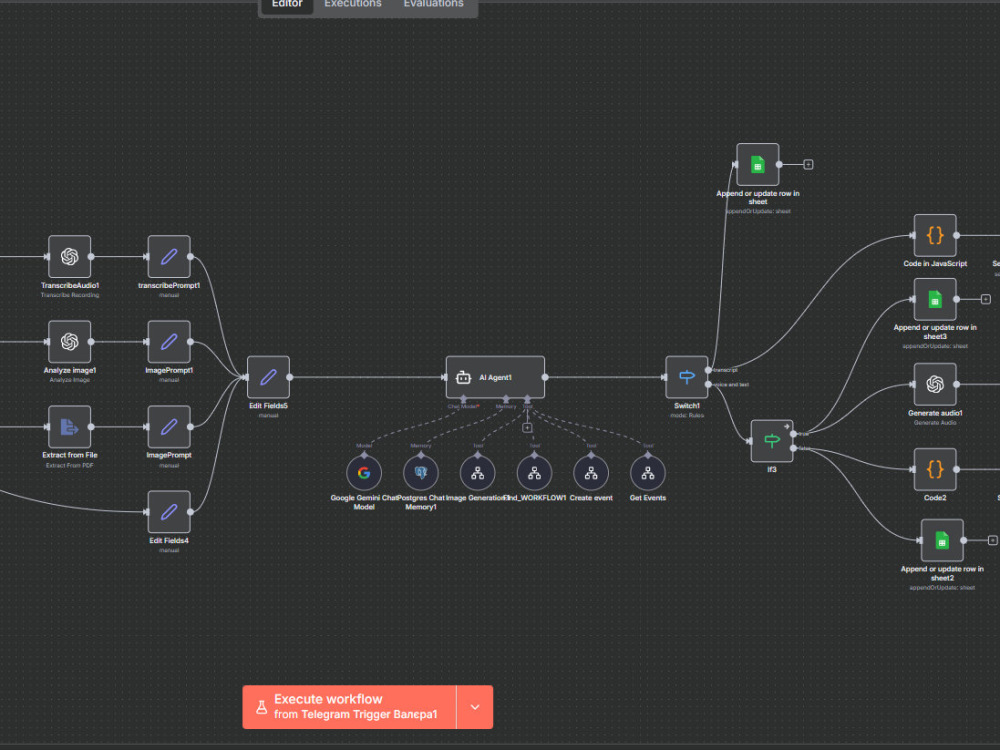Click the Edit Fields4 node
Screen dimensions: 1000x750
169,511
